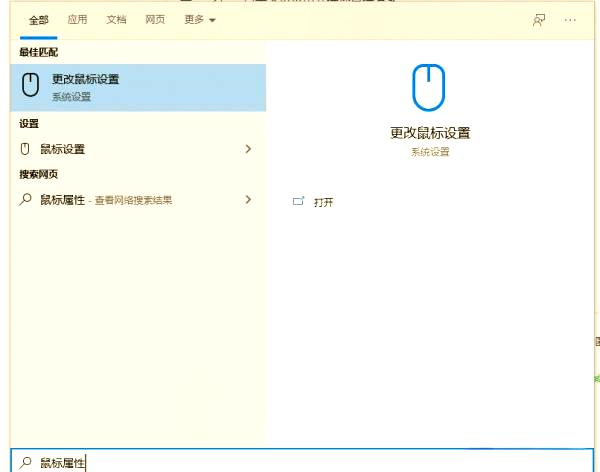The image size is (600, 472).
Task: Click the open-window icon beside 打开
Action: (298, 201)
